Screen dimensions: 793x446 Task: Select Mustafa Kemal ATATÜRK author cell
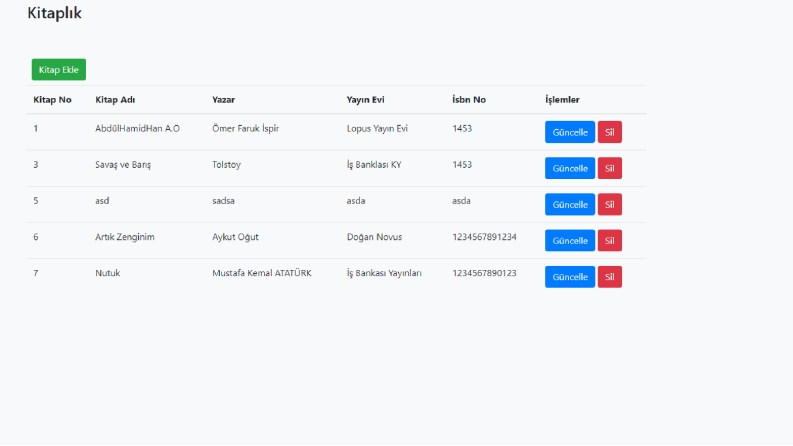coord(261,273)
